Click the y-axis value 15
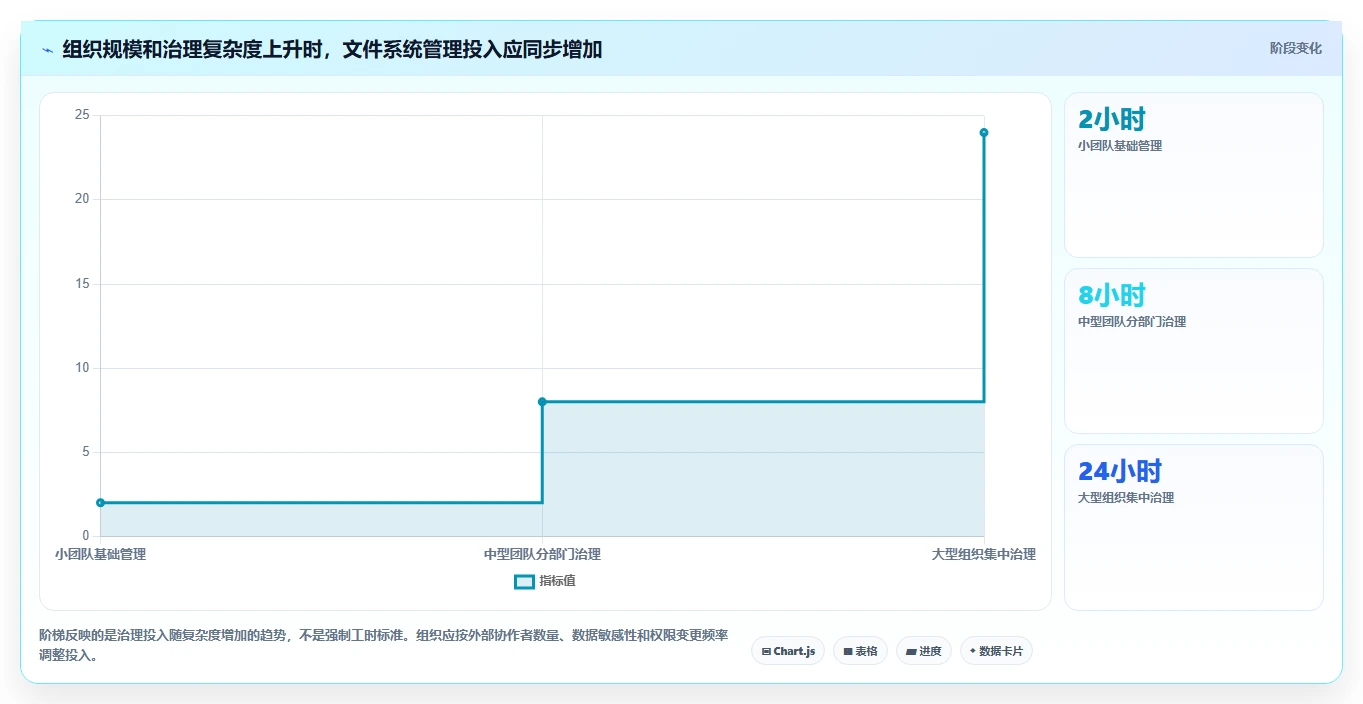The height and width of the screenshot is (704, 1363). [82, 284]
